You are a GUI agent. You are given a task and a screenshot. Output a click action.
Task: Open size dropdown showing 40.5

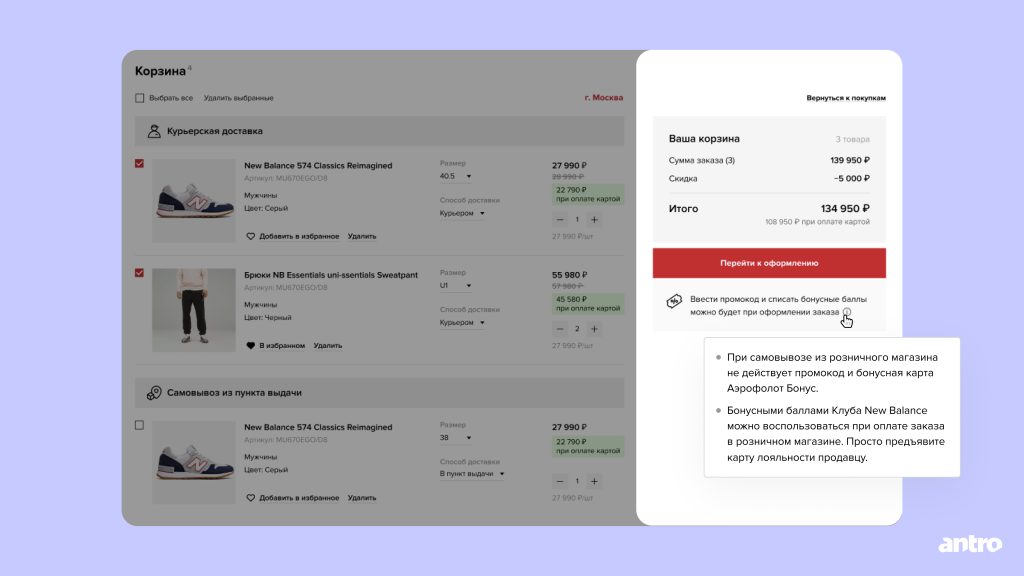(x=456, y=176)
